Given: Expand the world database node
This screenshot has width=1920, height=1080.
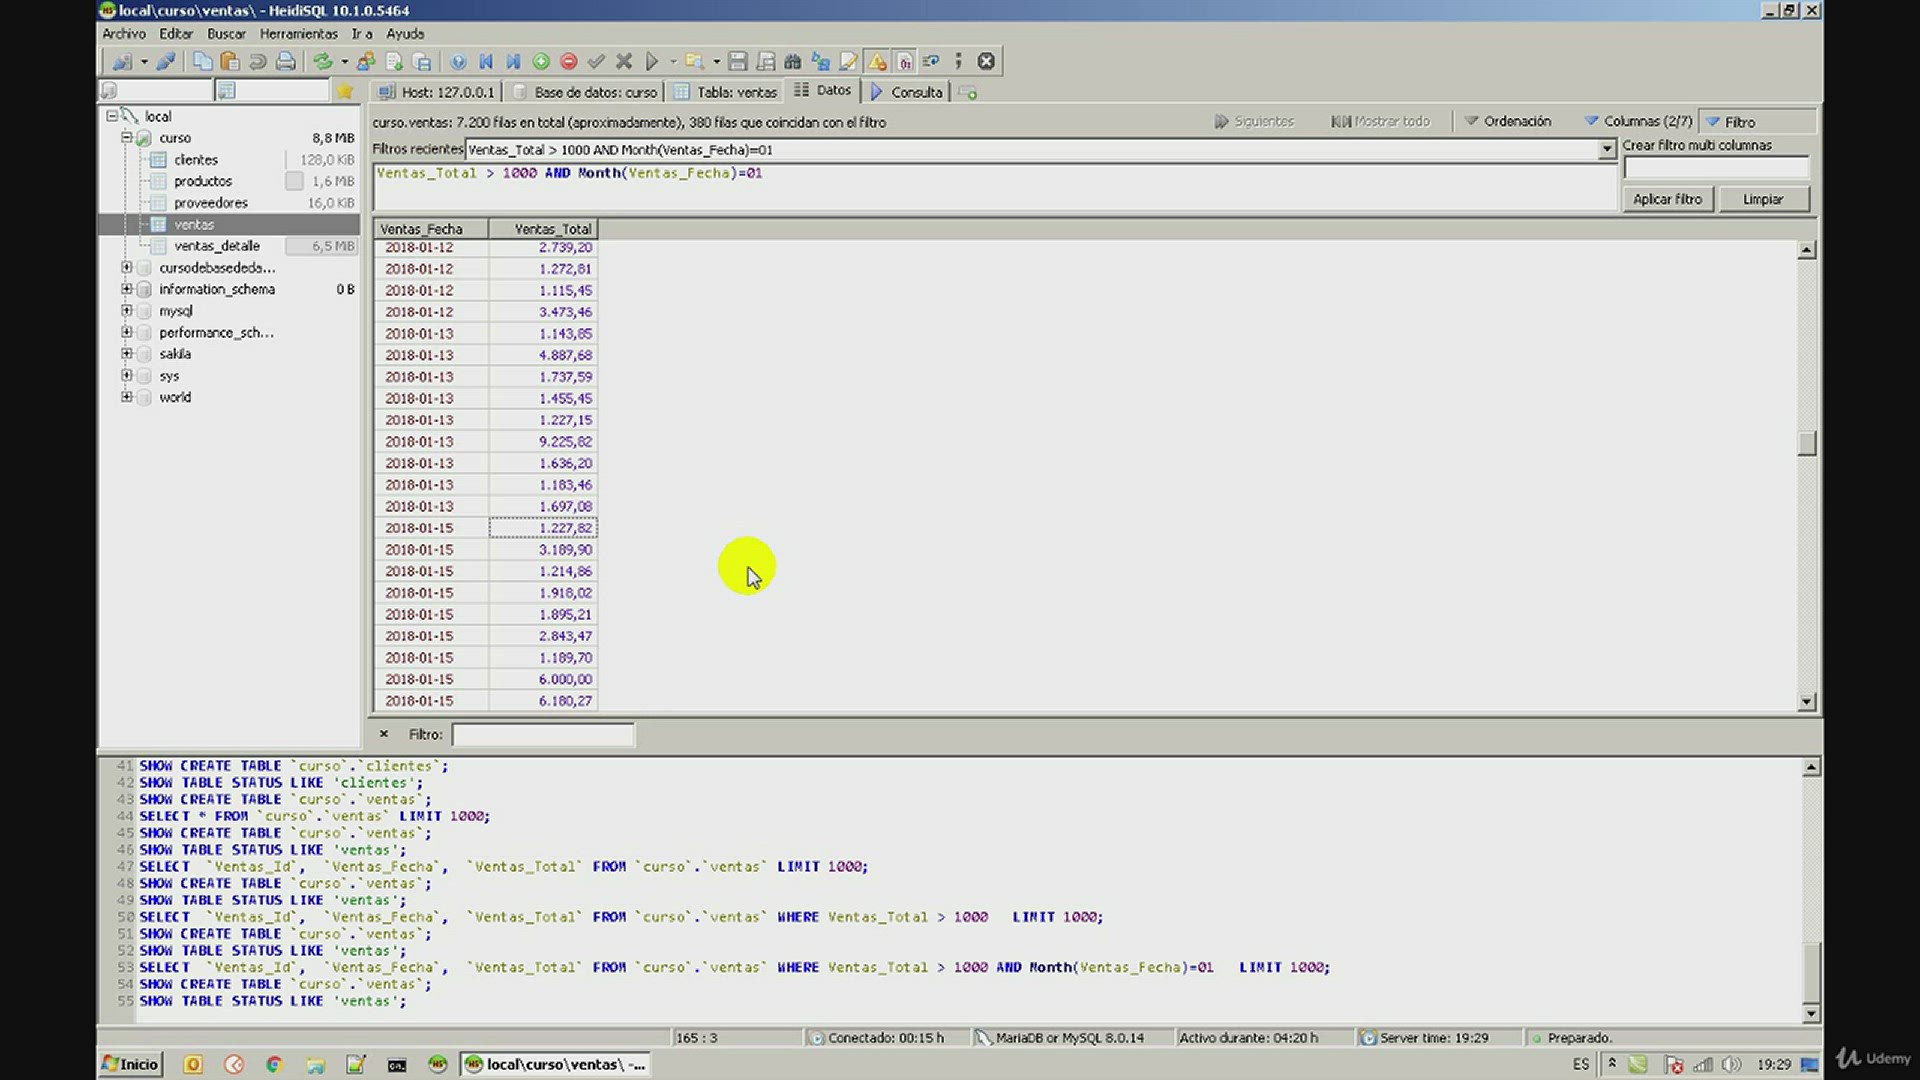Looking at the screenshot, I should 127,397.
